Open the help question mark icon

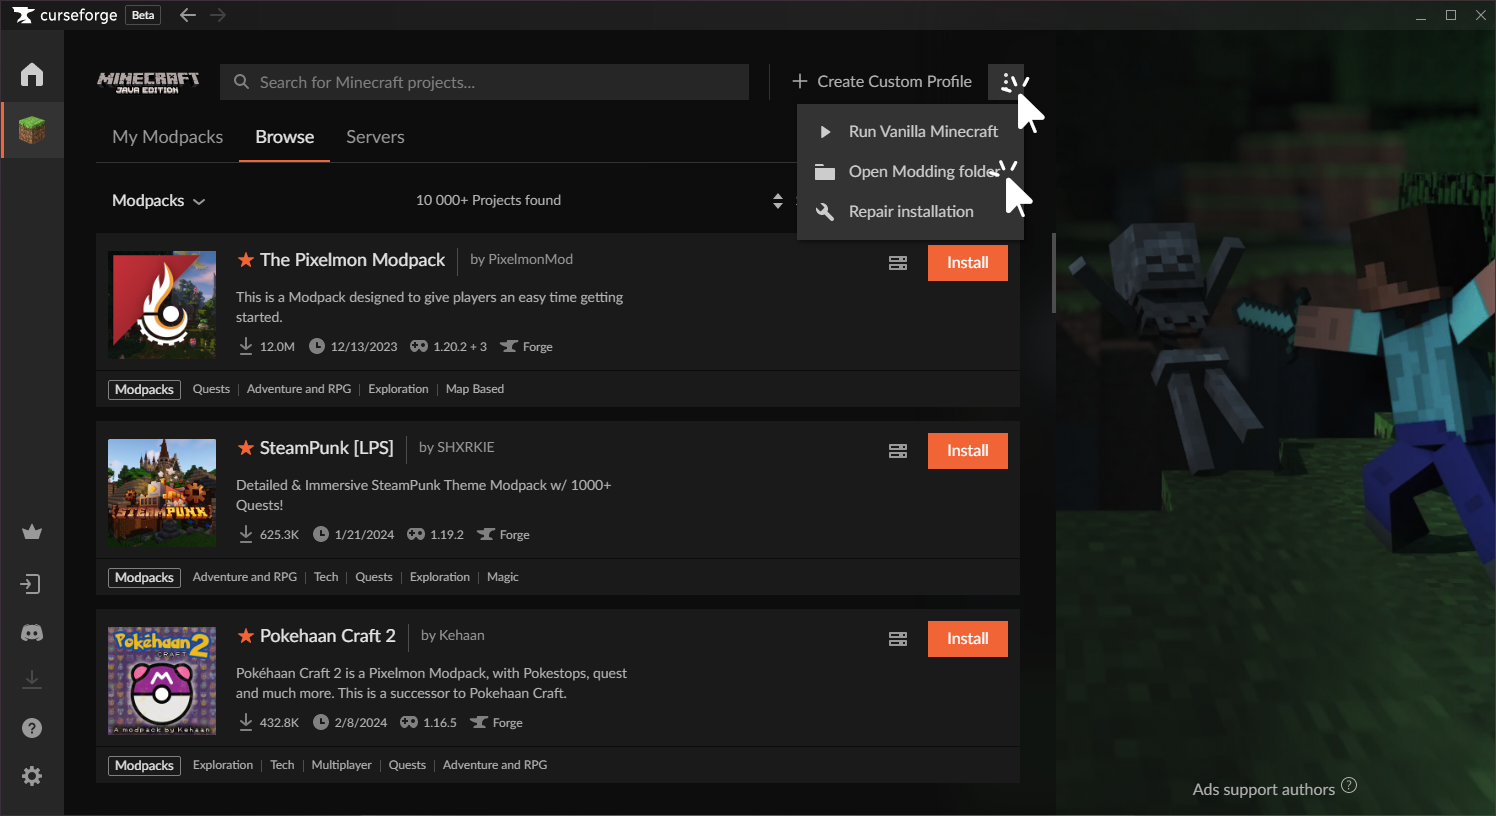tap(32, 728)
